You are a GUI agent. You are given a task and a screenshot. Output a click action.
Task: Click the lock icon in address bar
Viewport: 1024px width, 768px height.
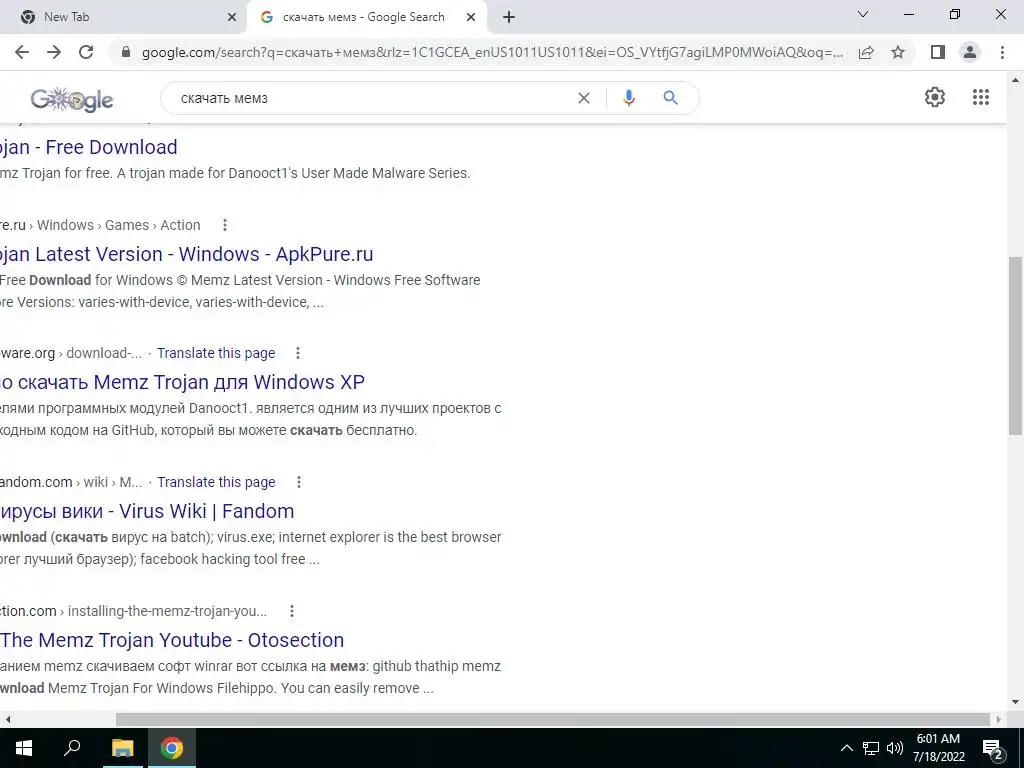click(x=126, y=52)
